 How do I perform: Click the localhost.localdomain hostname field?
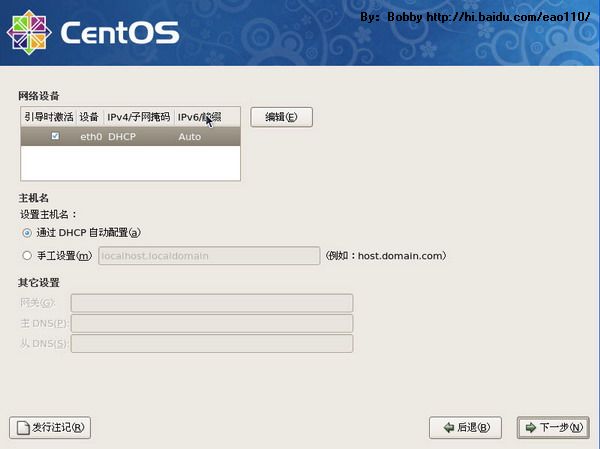tap(209, 256)
